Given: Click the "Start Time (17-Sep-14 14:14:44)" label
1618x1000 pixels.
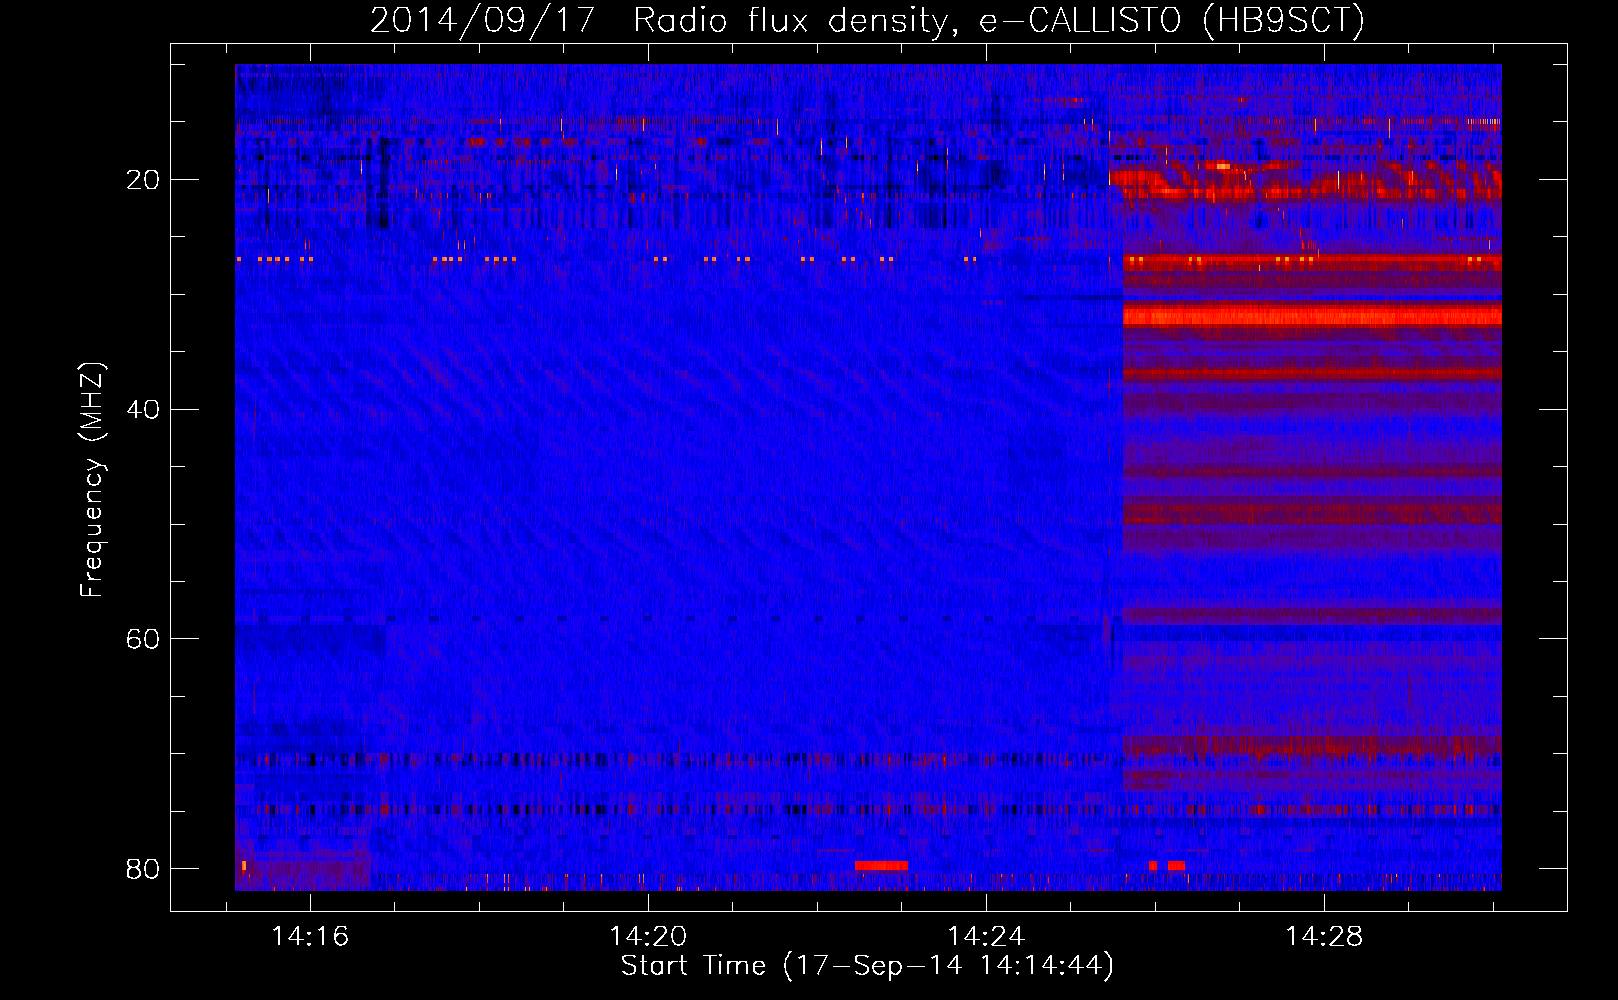Looking at the screenshot, I should click(x=867, y=966).
